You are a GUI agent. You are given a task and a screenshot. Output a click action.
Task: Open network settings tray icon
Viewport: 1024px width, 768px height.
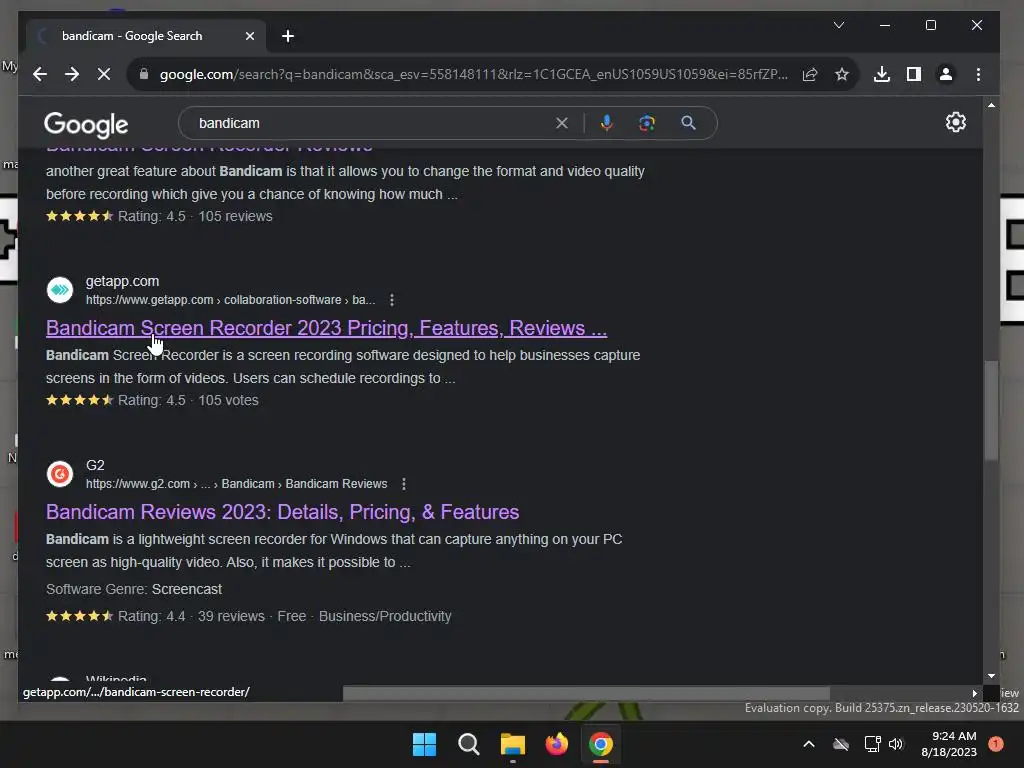pyautogui.click(x=872, y=744)
